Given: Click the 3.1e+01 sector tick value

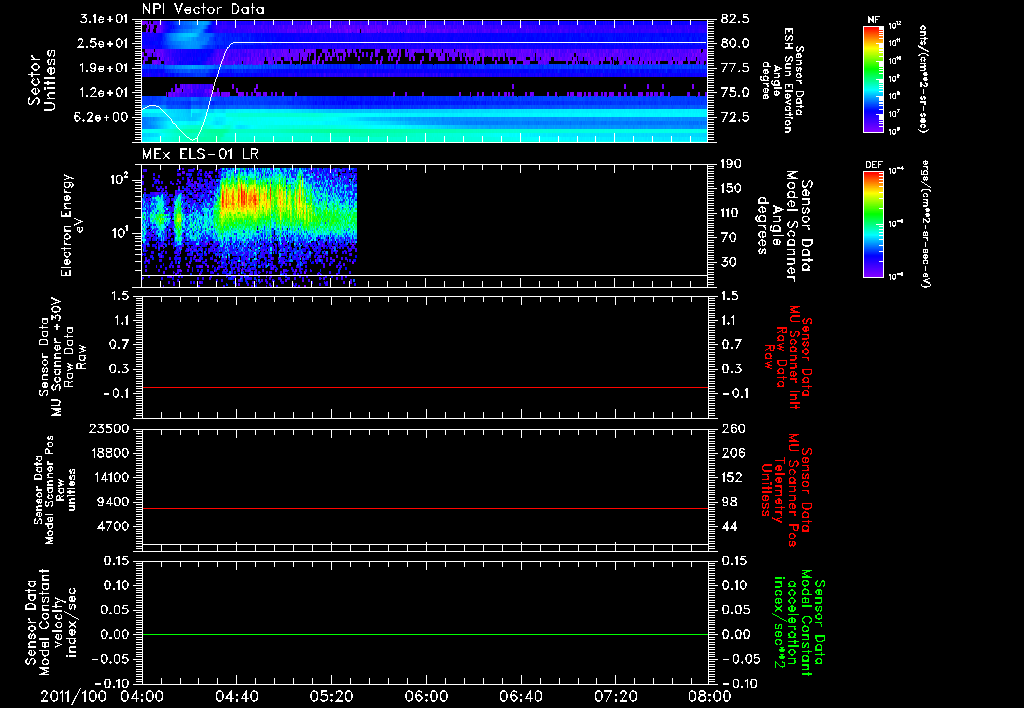Looking at the screenshot, I should pos(104,18).
